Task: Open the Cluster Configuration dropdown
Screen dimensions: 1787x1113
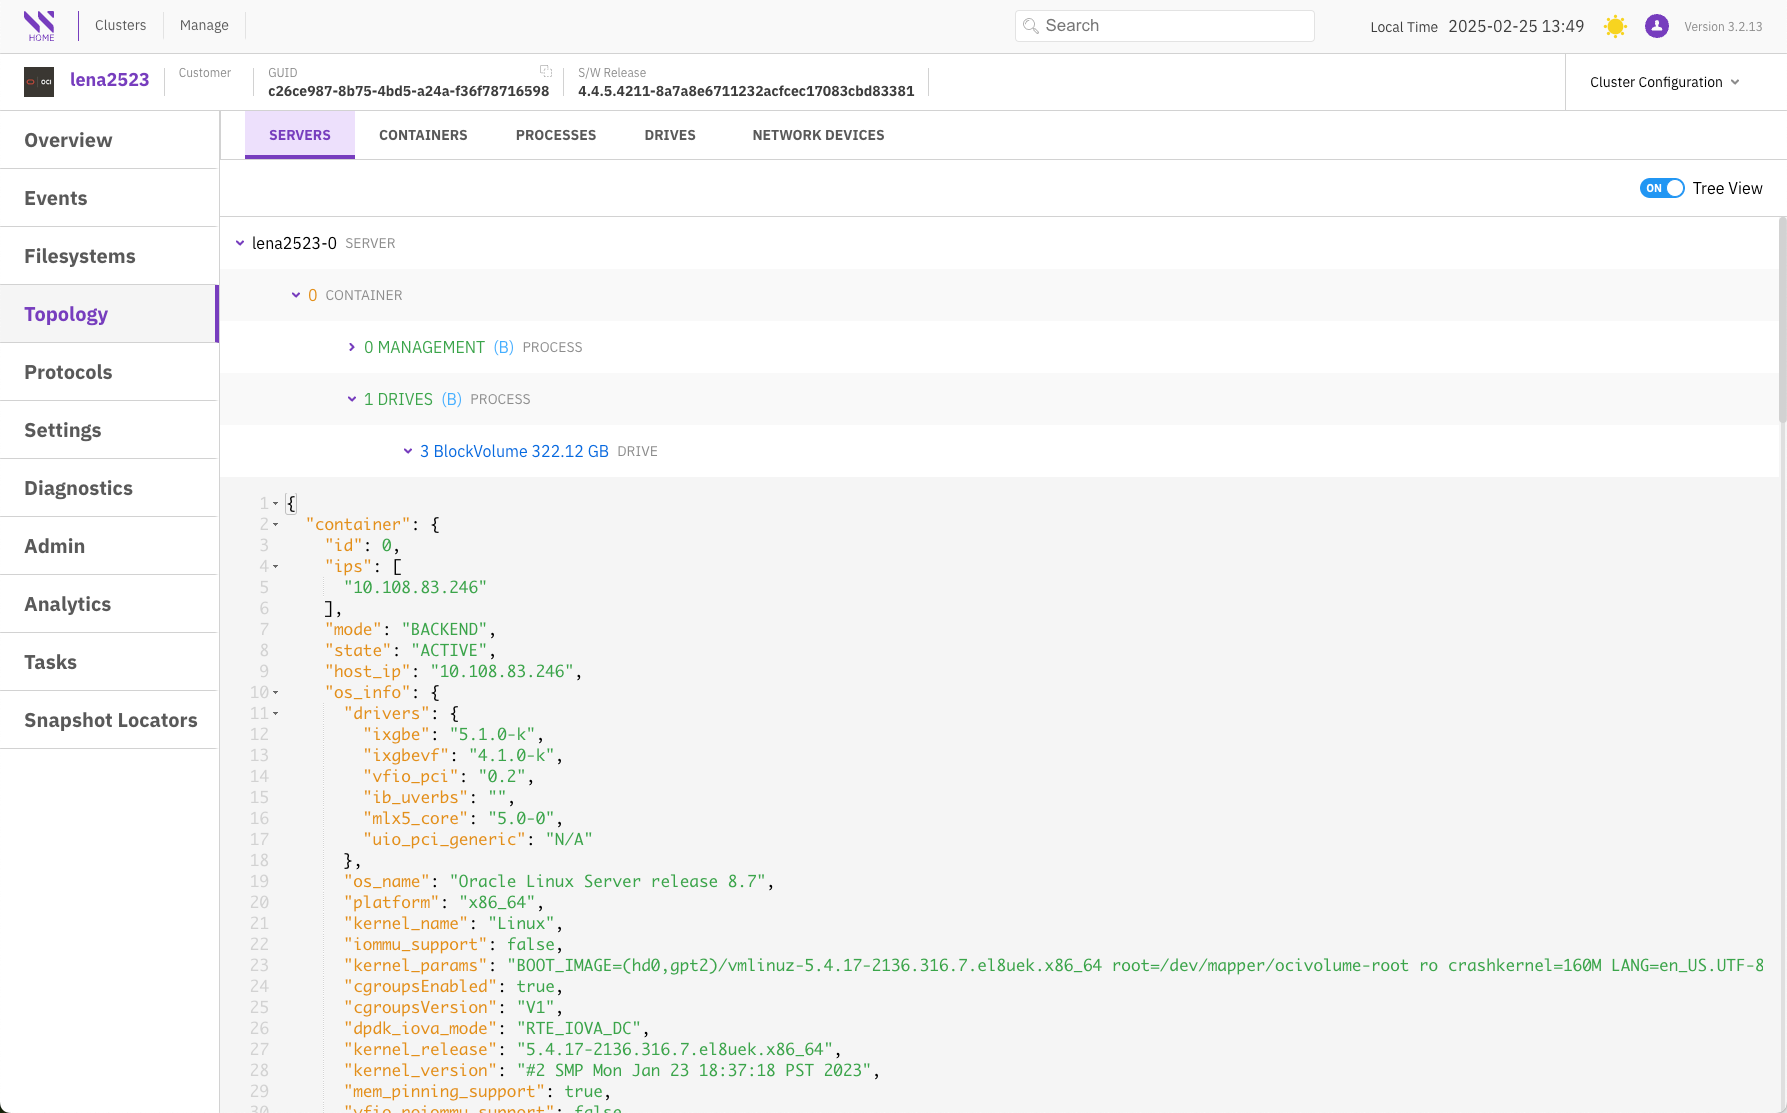Action: pos(1664,82)
